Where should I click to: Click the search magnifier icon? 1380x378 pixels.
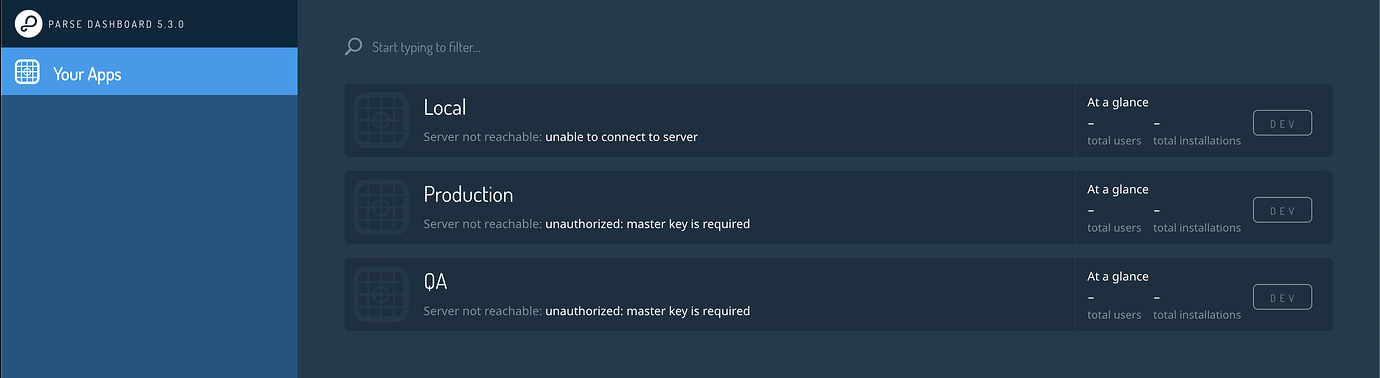[353, 47]
